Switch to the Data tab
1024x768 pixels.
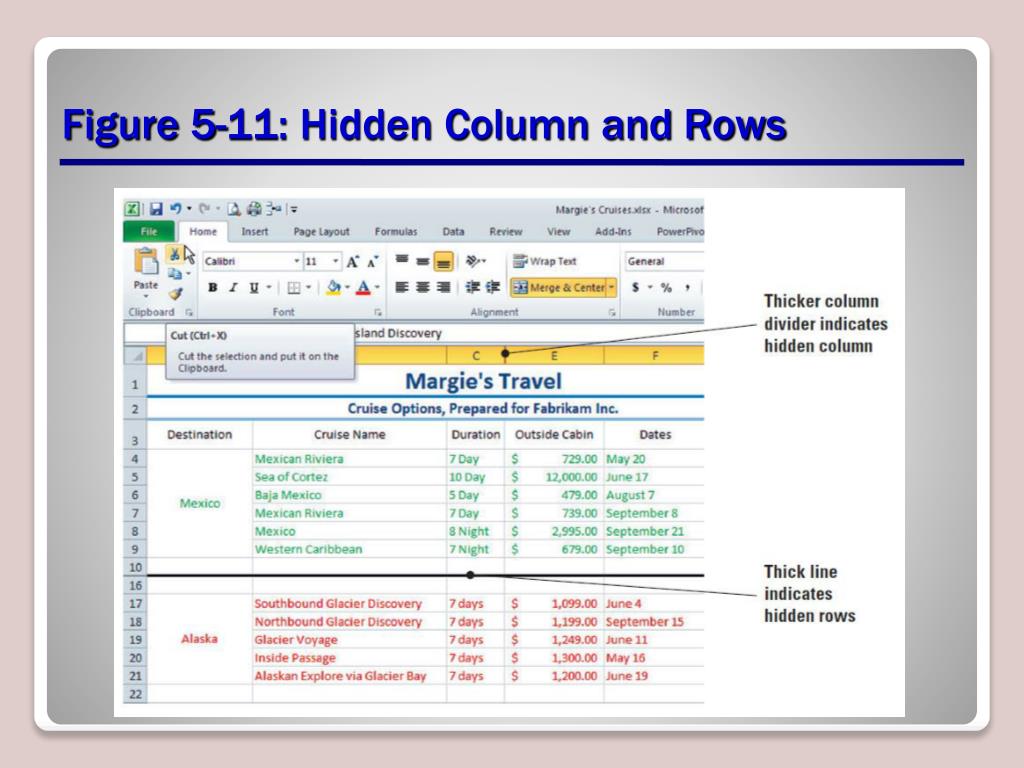(453, 231)
